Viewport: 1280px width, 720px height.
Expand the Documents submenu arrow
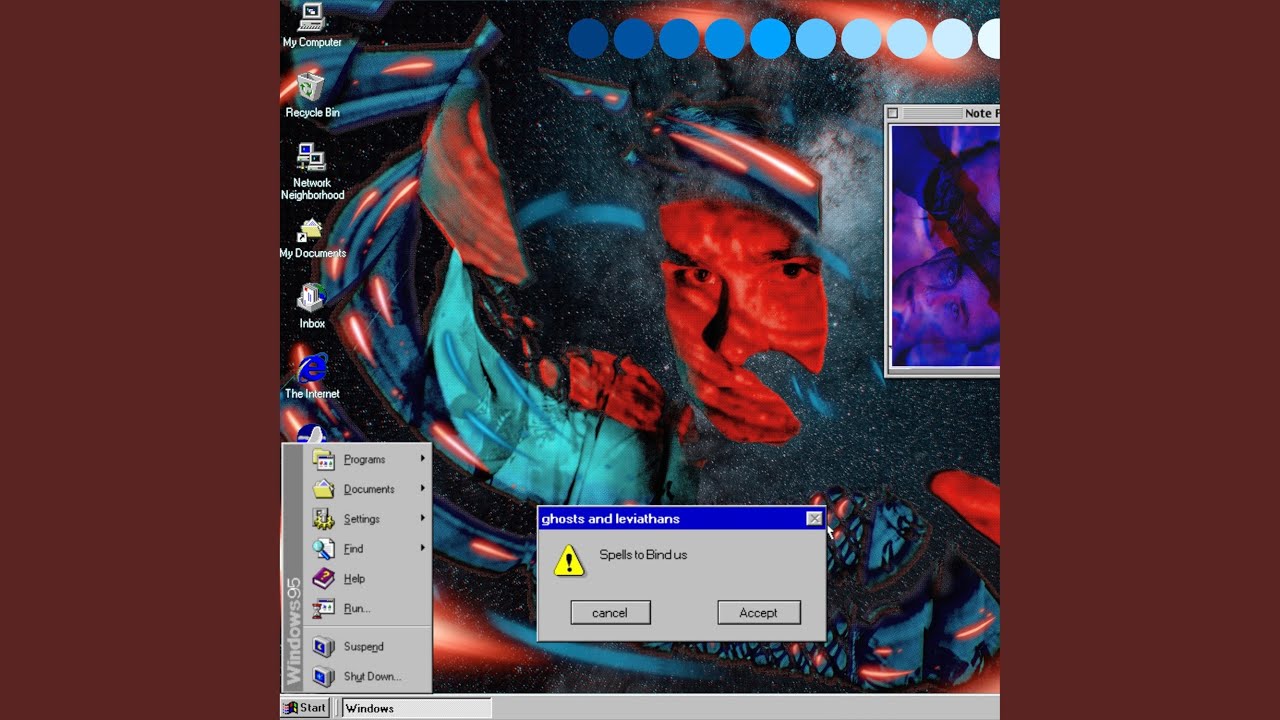click(423, 489)
